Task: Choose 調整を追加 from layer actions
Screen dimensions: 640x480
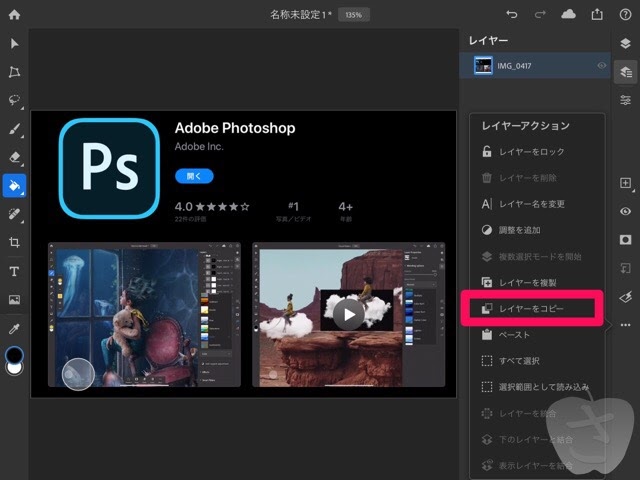Action: point(537,230)
